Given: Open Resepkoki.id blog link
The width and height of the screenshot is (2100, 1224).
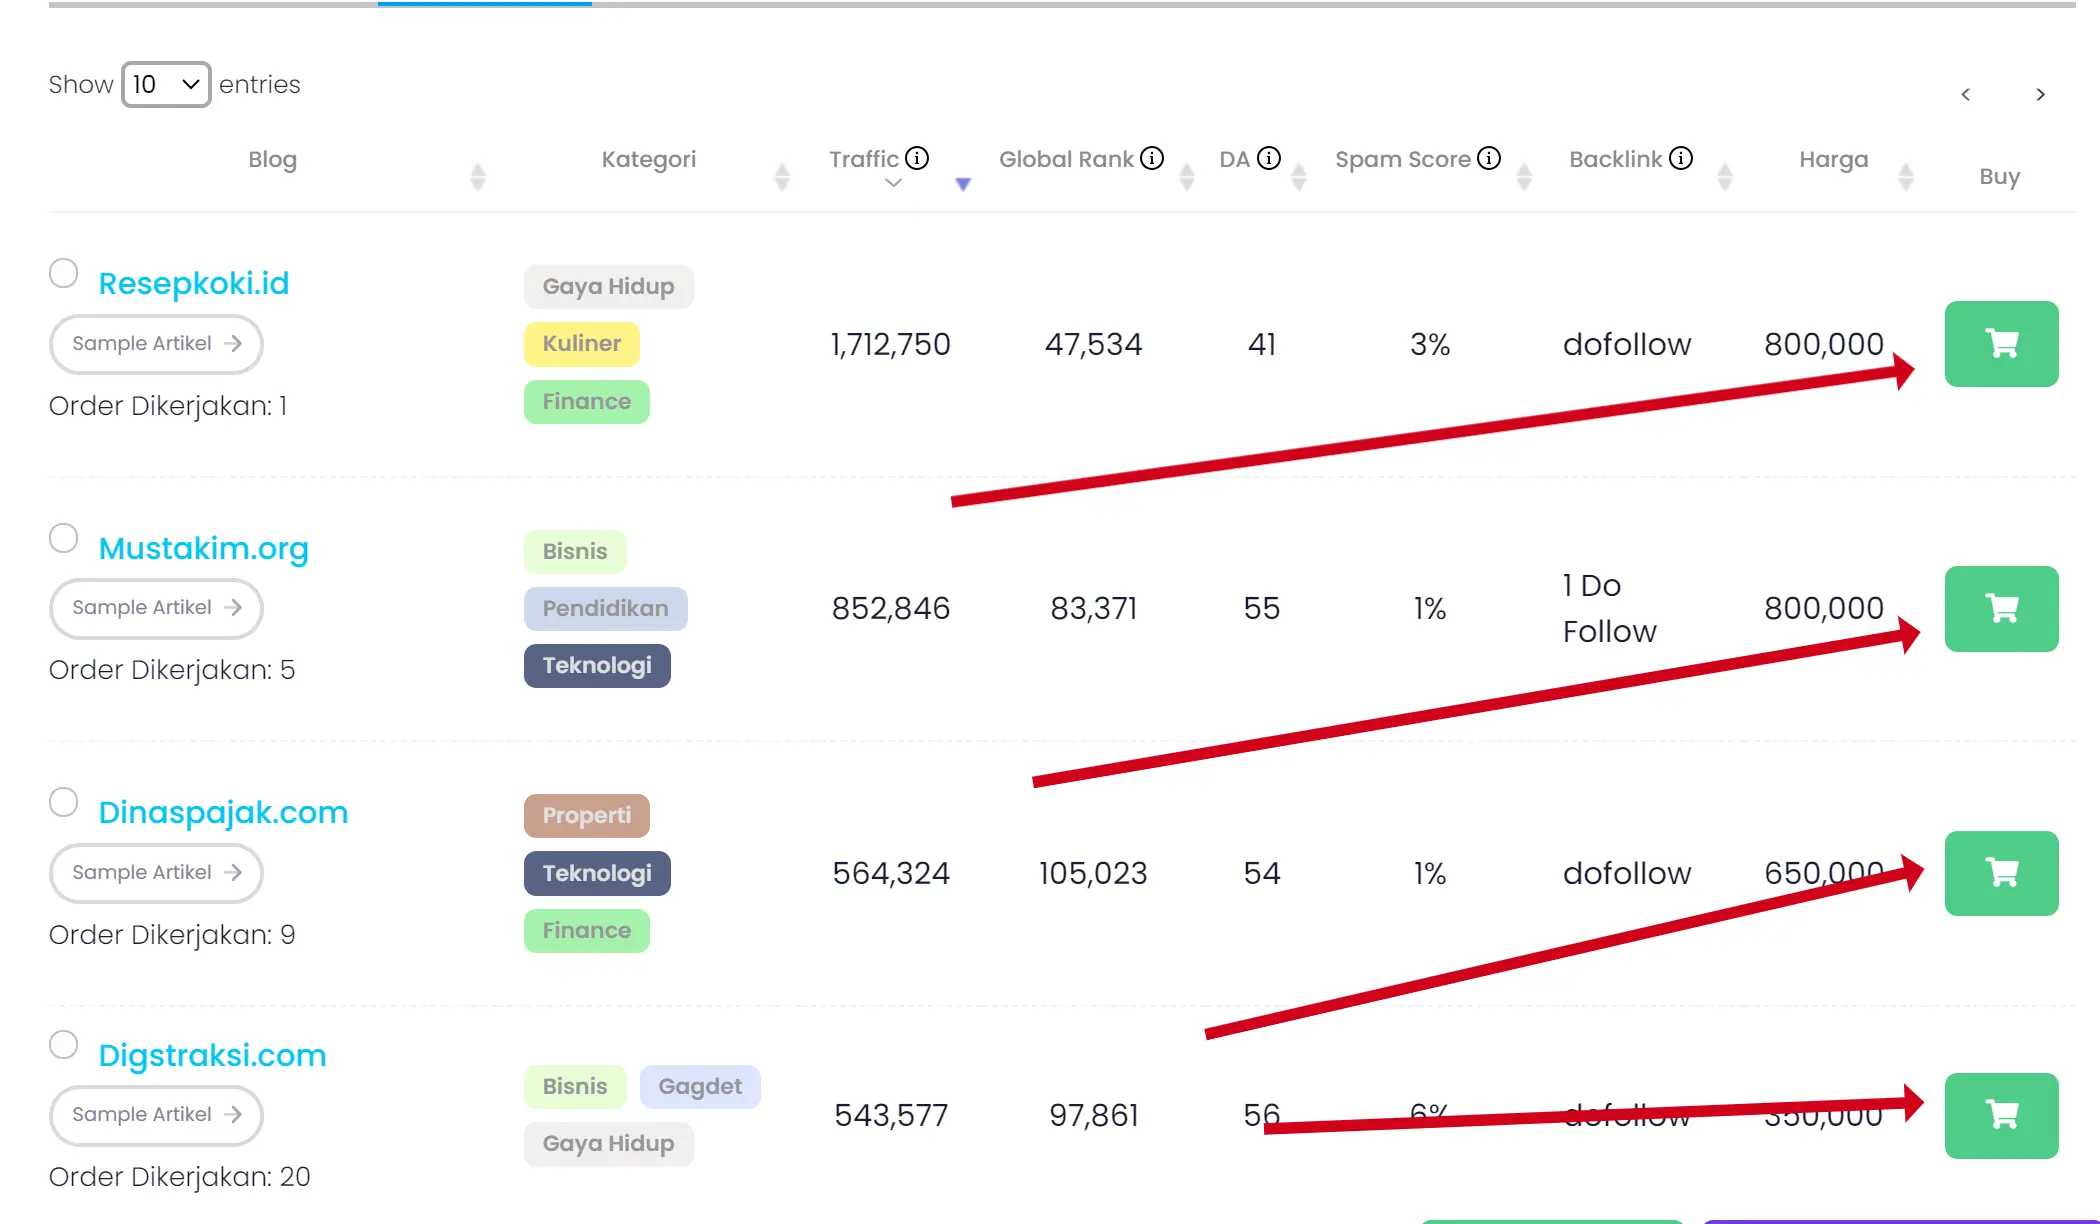Looking at the screenshot, I should tap(194, 283).
